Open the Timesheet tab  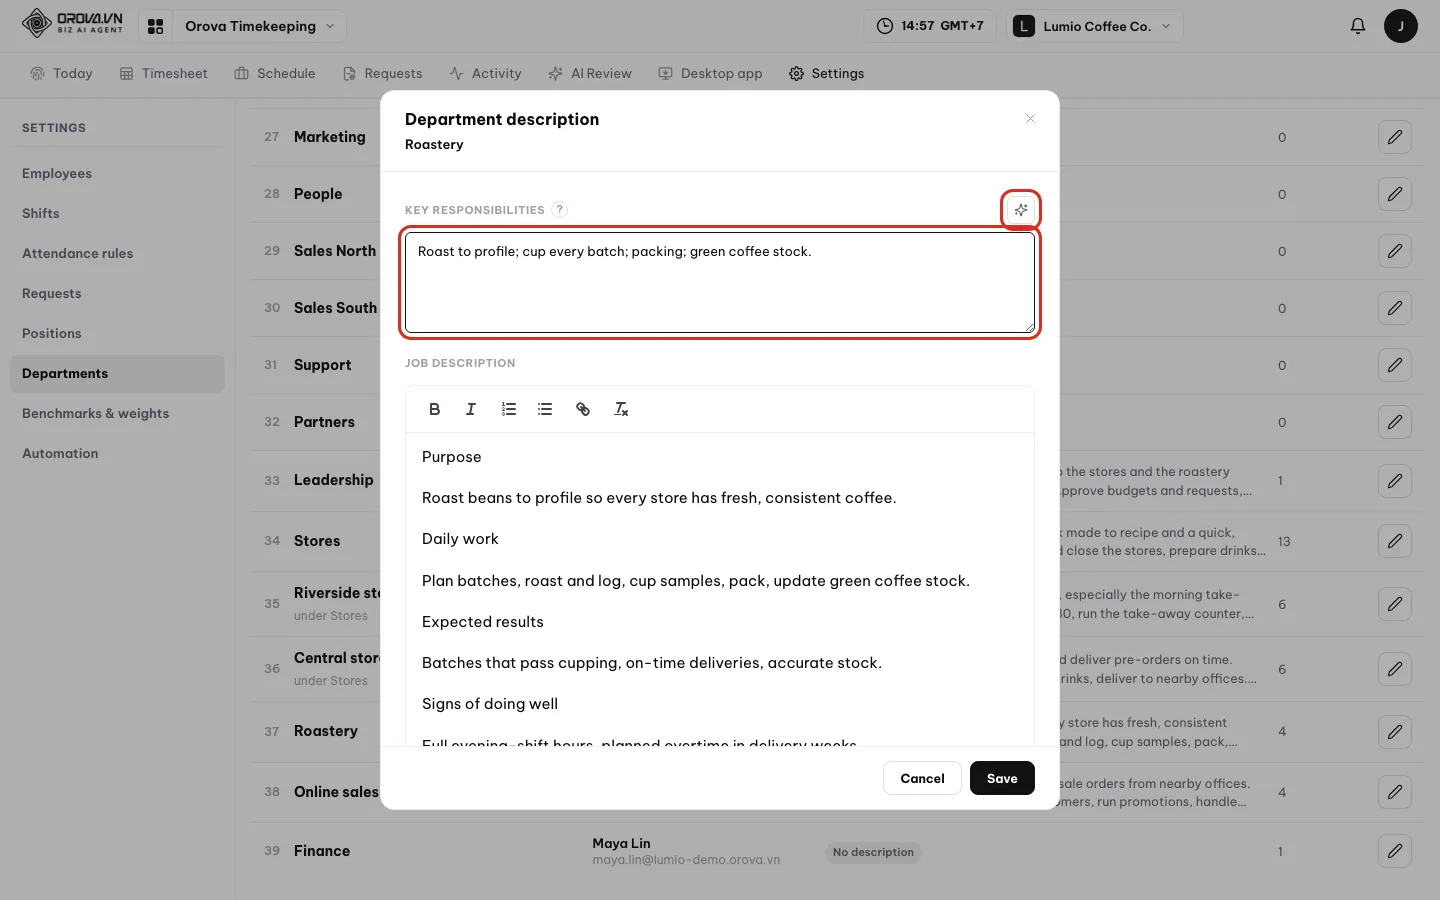[x=164, y=73]
